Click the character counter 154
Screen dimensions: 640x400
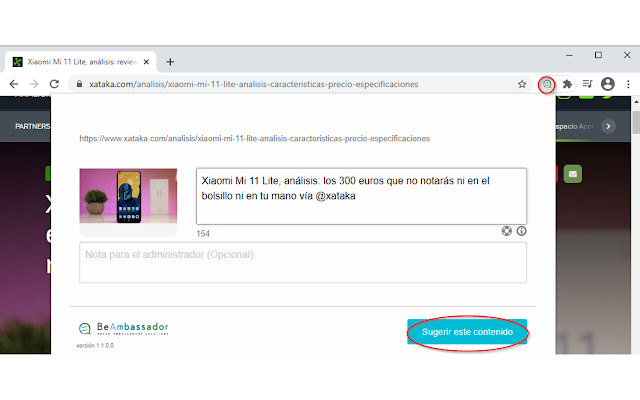pos(203,234)
